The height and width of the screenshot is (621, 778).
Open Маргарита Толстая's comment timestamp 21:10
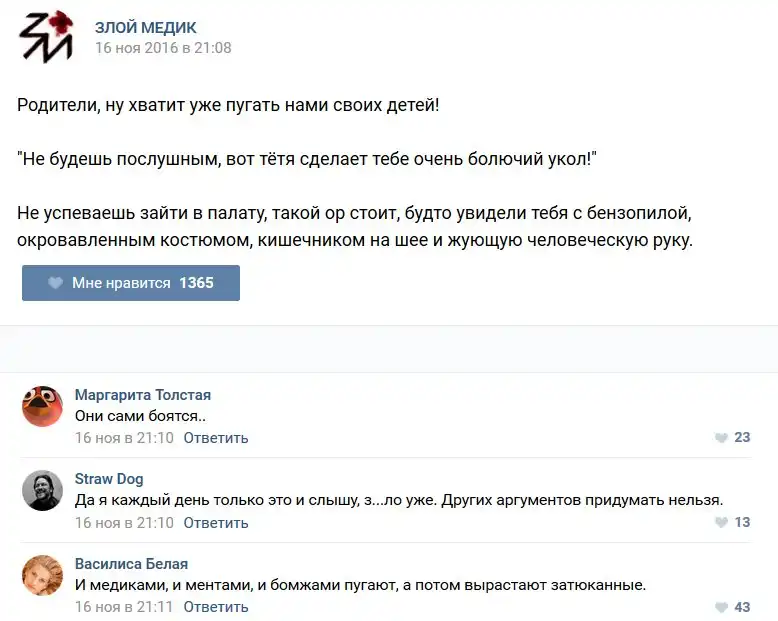tap(124, 438)
